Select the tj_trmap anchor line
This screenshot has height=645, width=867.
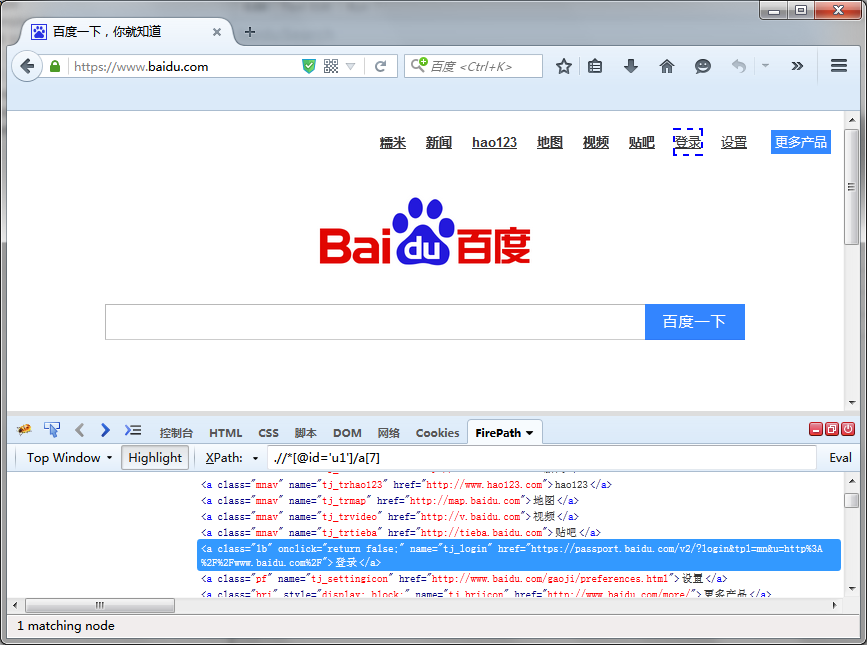(x=389, y=501)
